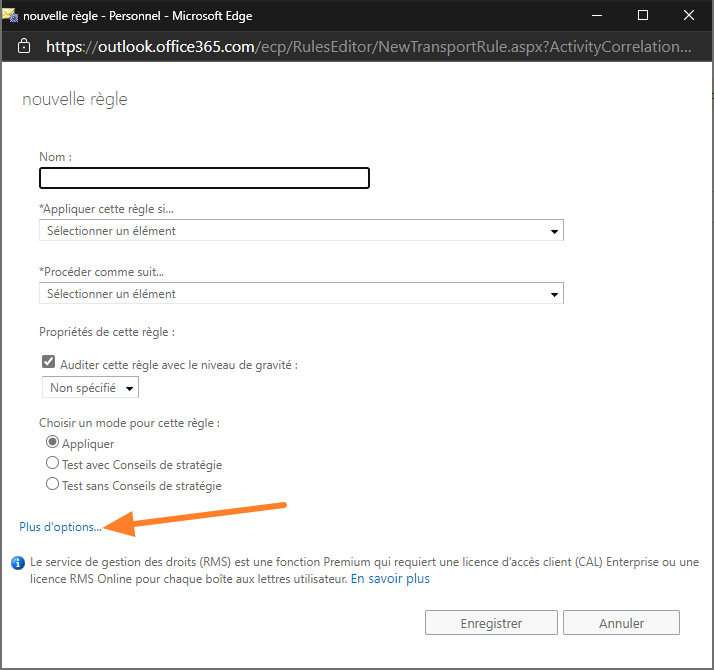This screenshot has width=714, height=670.
Task: Toggle the Auditer cette règle checkbox
Action: point(48,364)
